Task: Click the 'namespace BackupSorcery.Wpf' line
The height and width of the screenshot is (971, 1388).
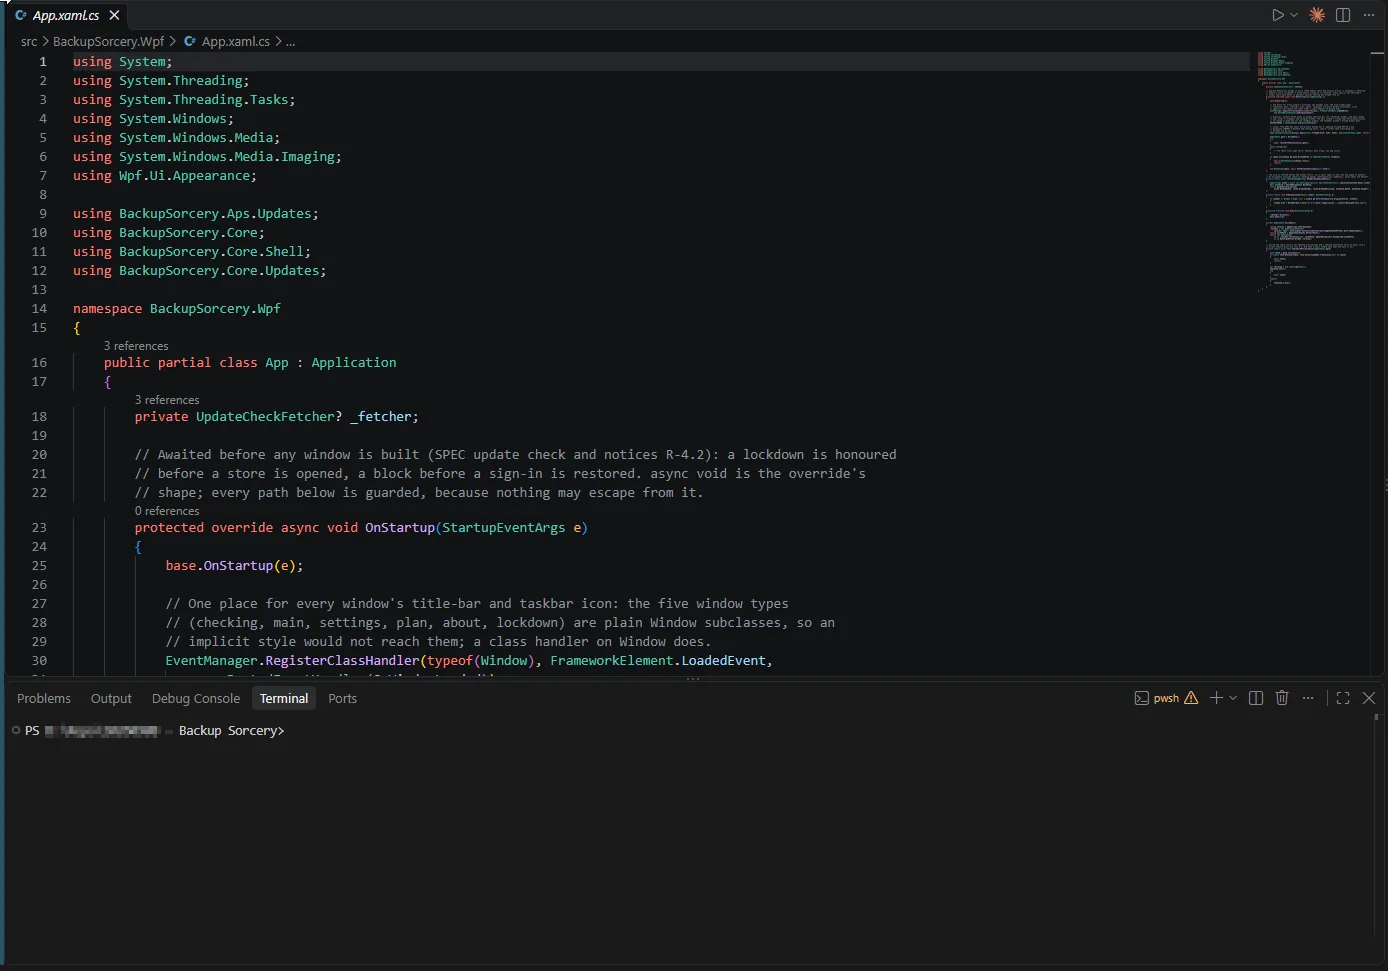Action: [x=177, y=309]
